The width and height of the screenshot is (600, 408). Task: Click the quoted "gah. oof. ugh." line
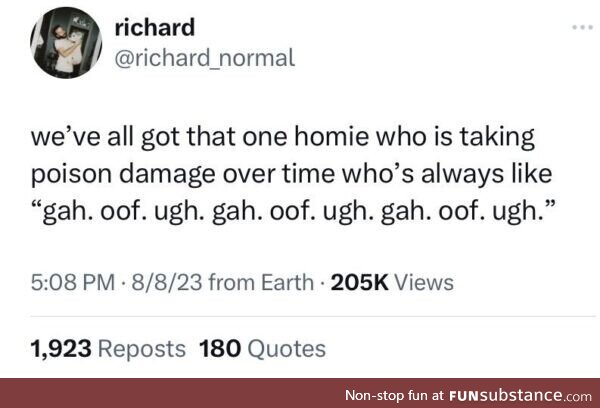293,211
